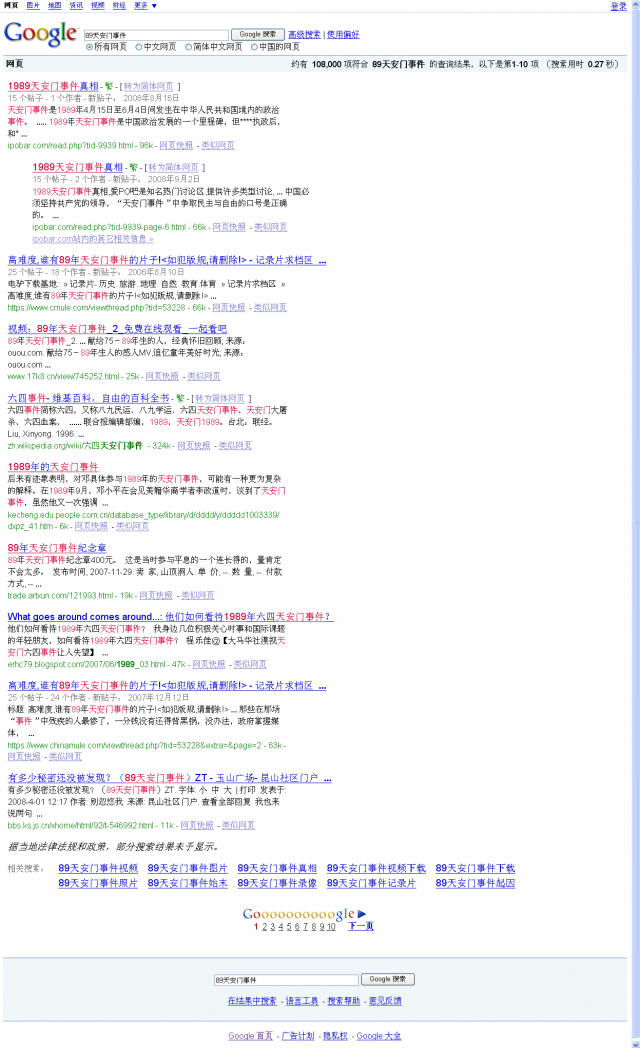Click related search 89天安门事件视频

click(x=98, y=868)
